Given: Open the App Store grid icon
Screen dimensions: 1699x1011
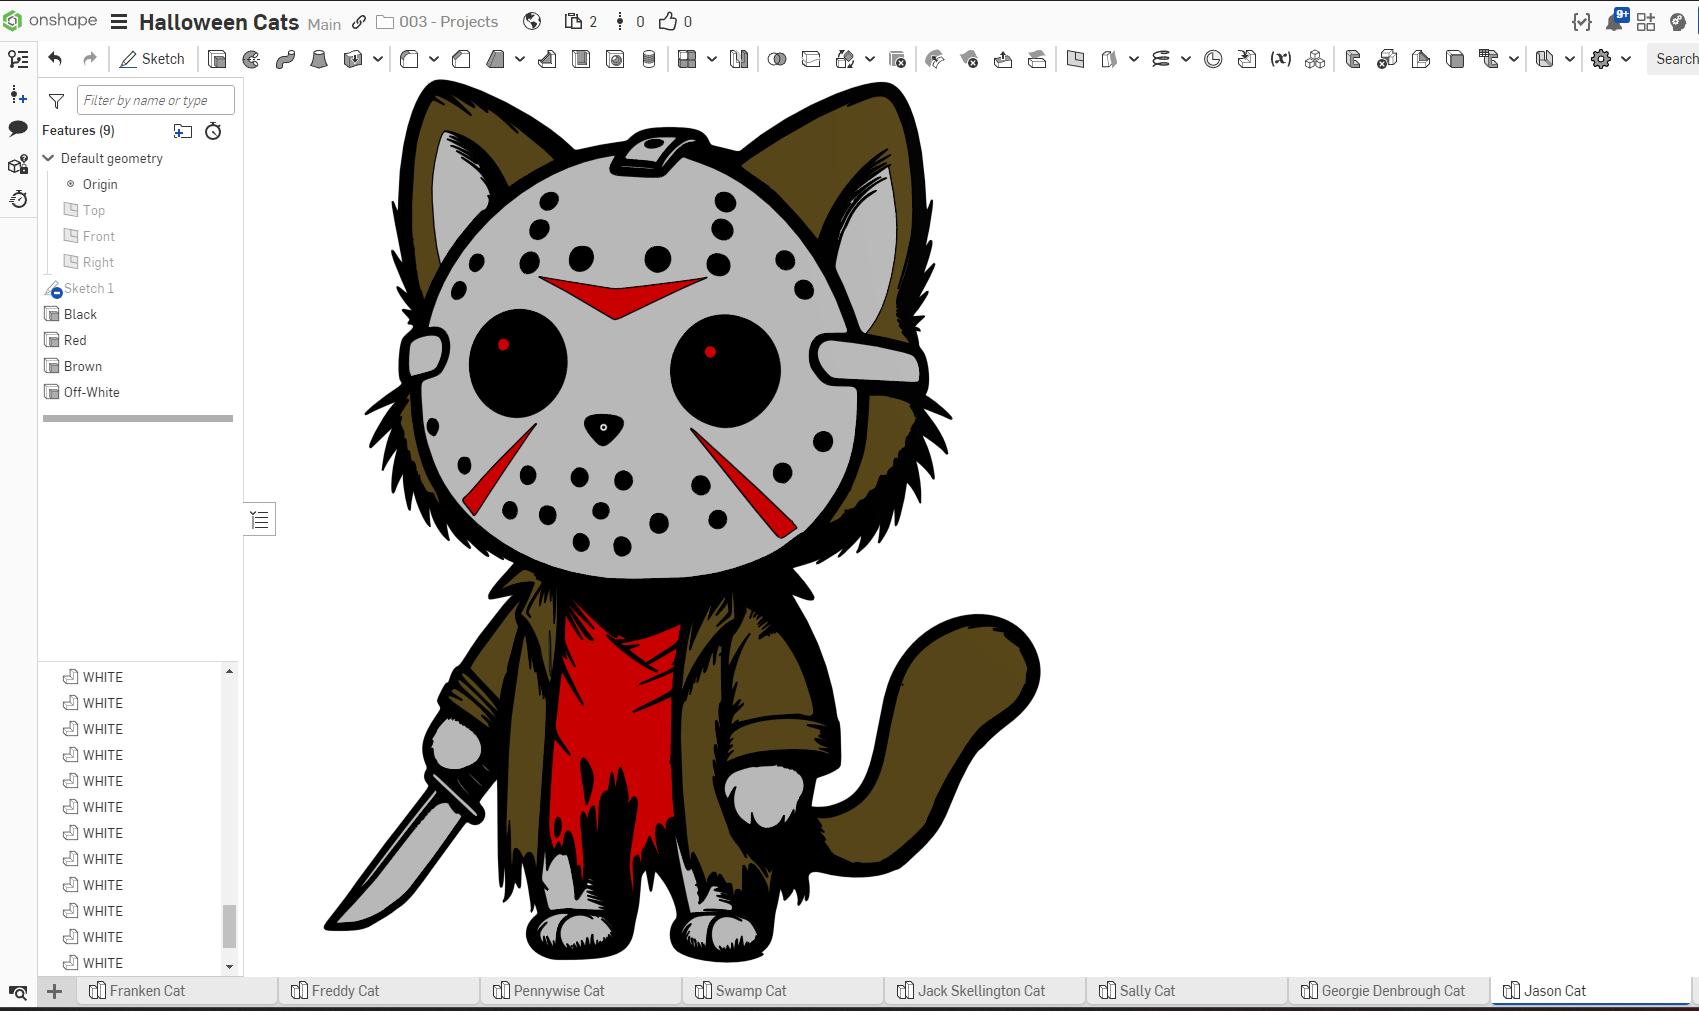Looking at the screenshot, I should point(1646,21).
